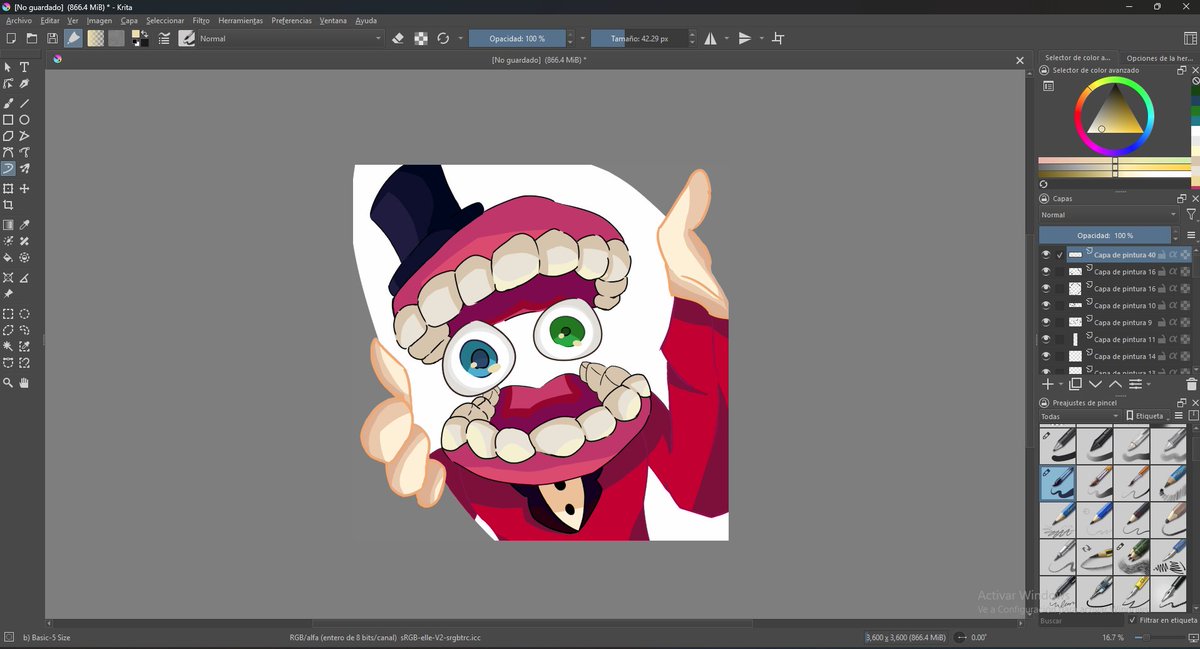Click the Buscar brush search field
Screen dimensions: 1200x649
[1080, 621]
